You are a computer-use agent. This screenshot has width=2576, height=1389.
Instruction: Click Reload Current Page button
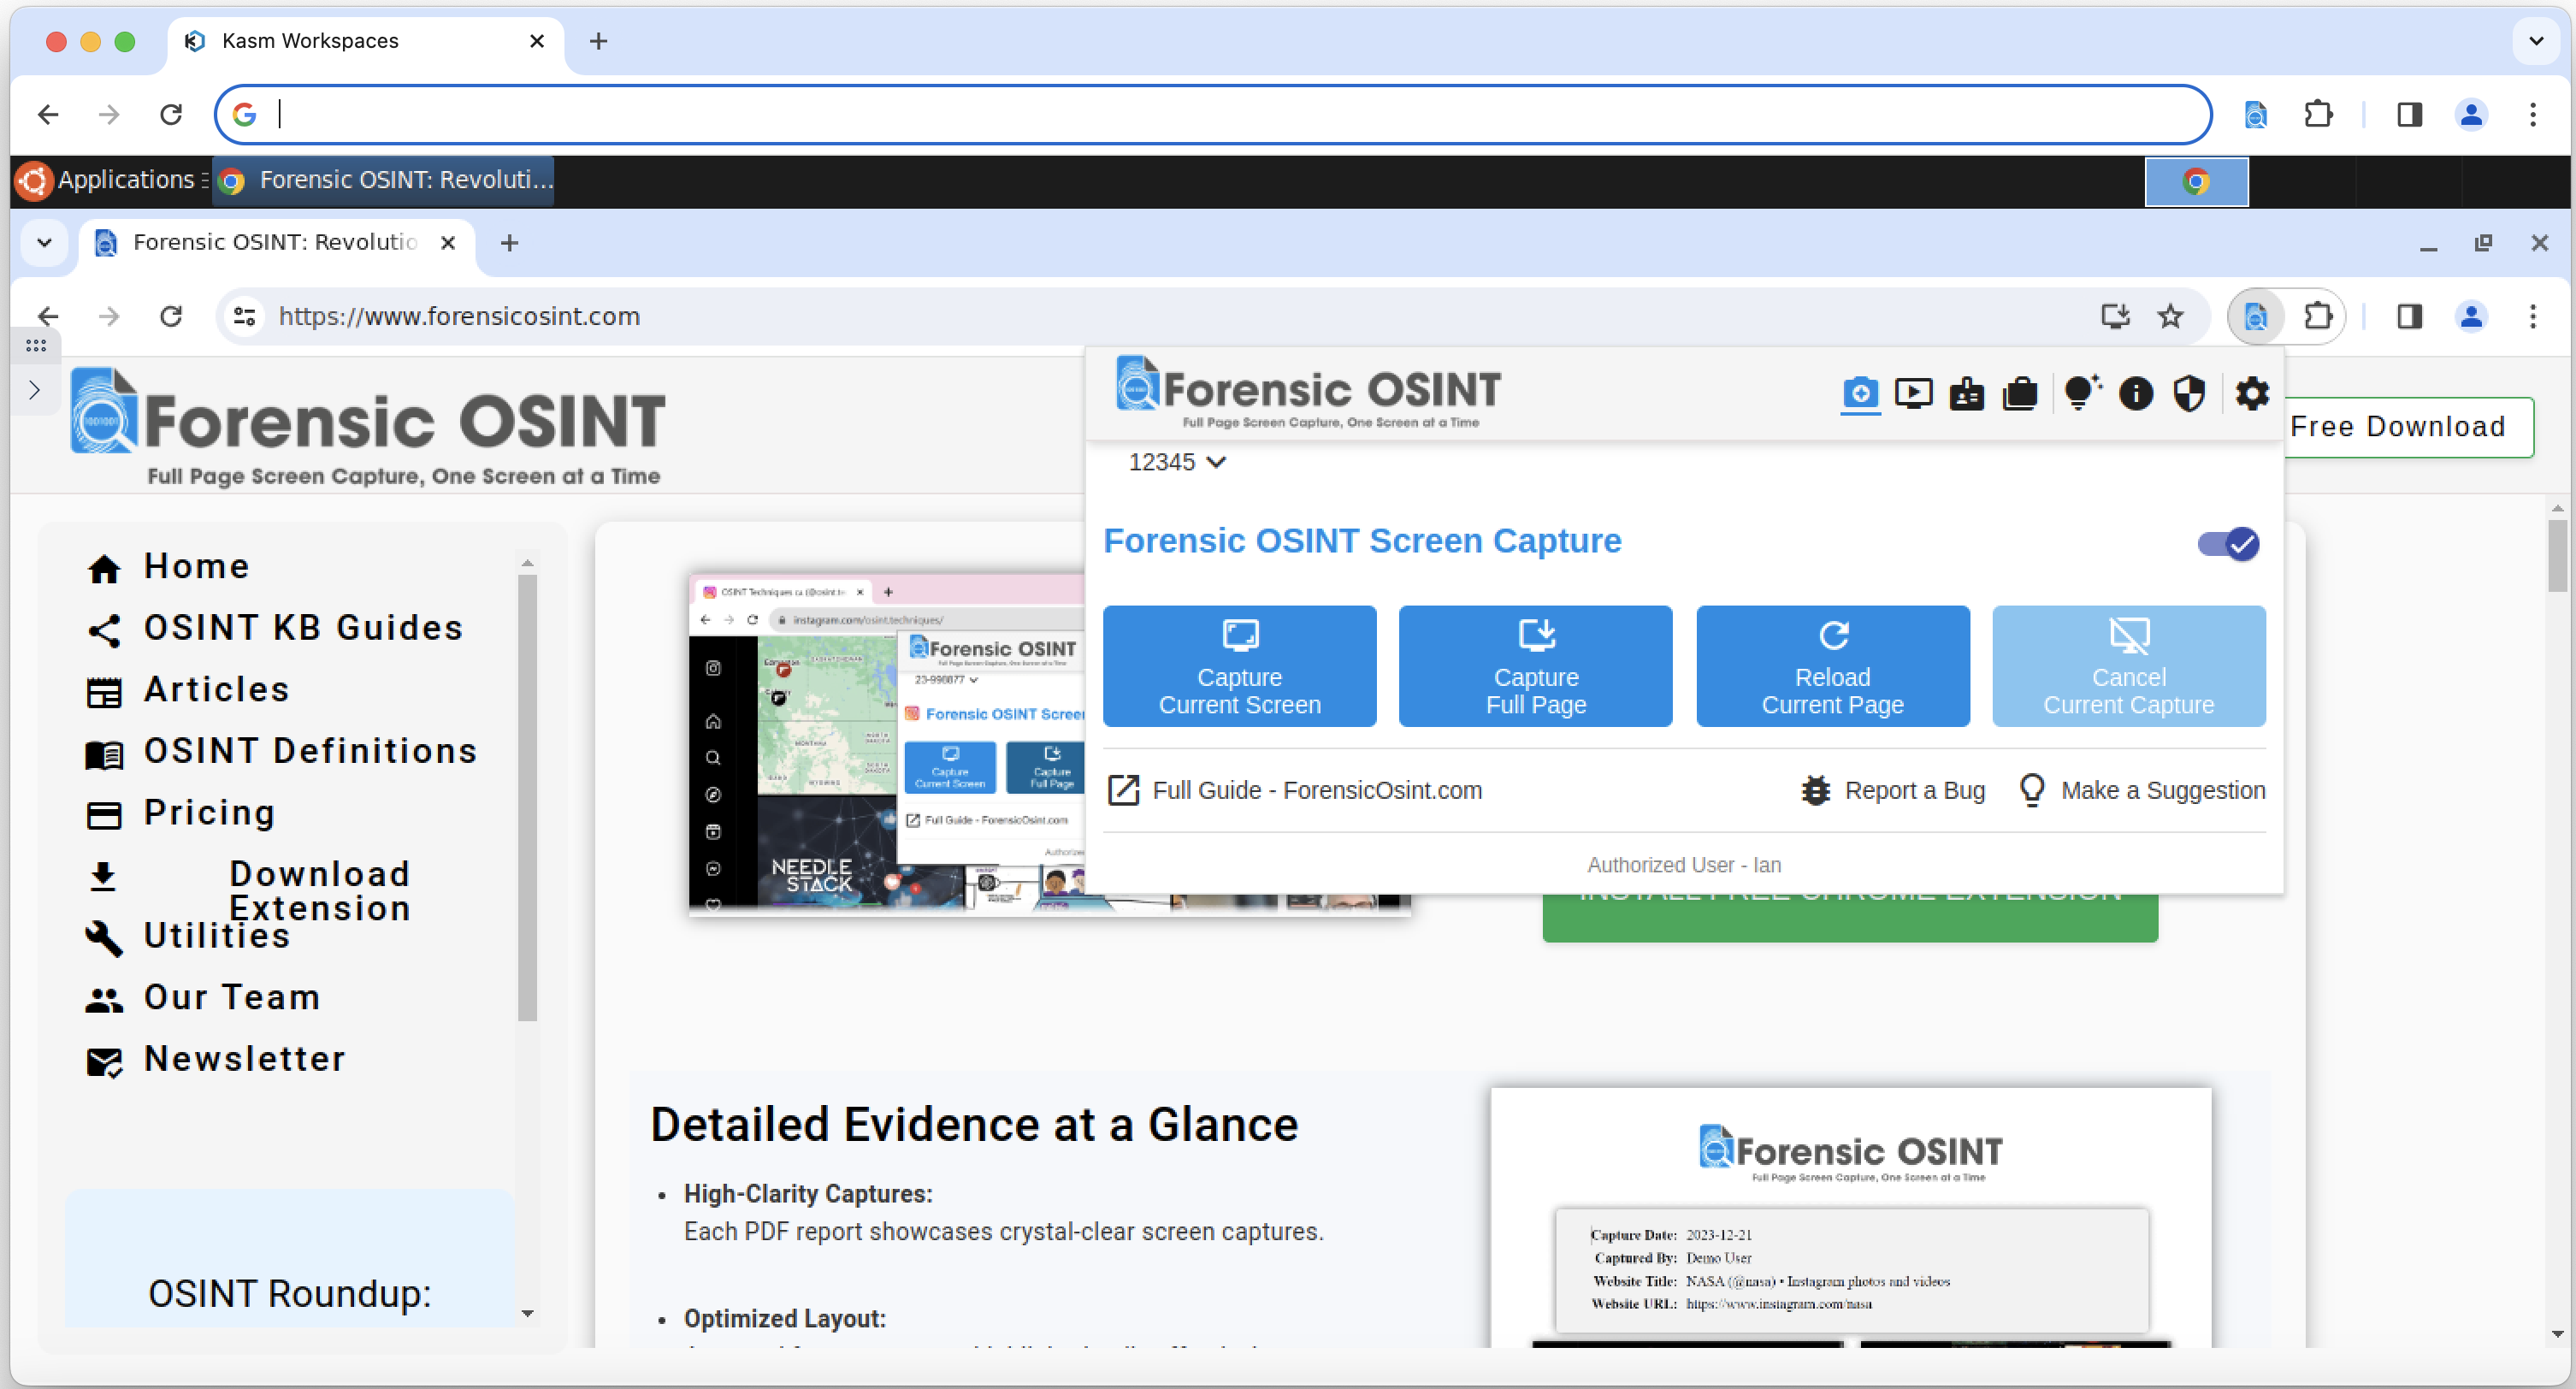tap(1832, 666)
